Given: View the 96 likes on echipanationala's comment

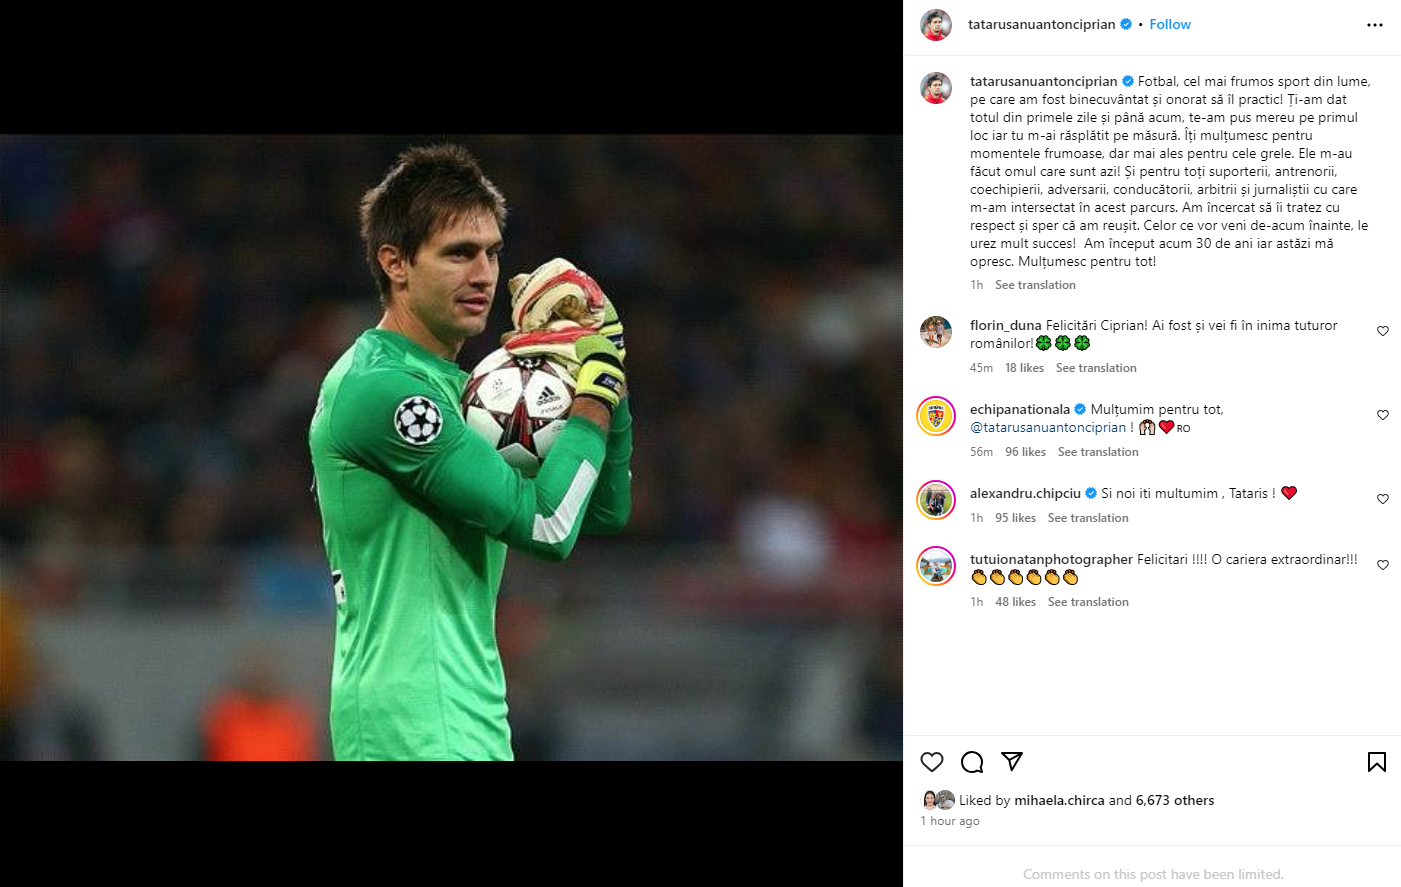Looking at the screenshot, I should (x=1025, y=452).
